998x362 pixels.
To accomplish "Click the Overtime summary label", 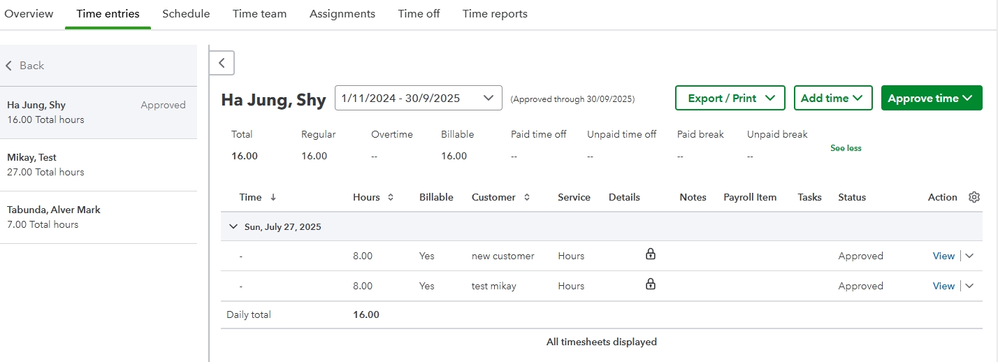I will coord(392,134).
